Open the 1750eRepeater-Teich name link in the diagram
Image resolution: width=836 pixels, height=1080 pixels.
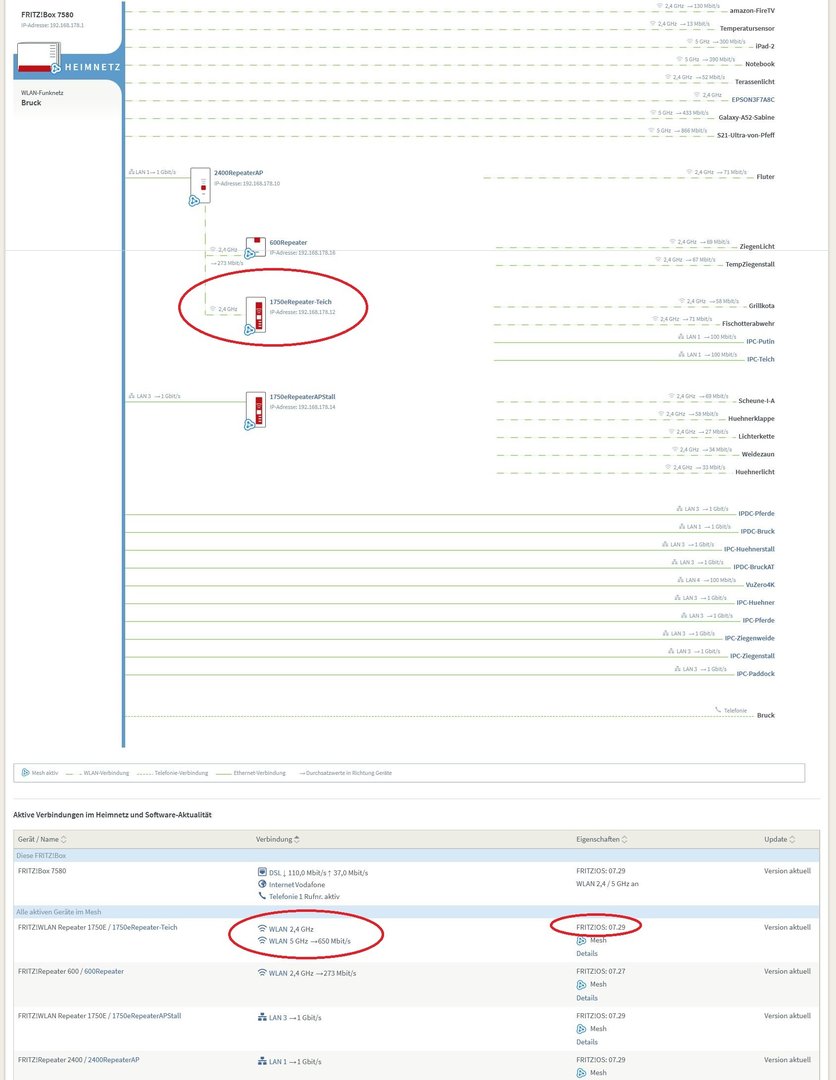click(300, 302)
